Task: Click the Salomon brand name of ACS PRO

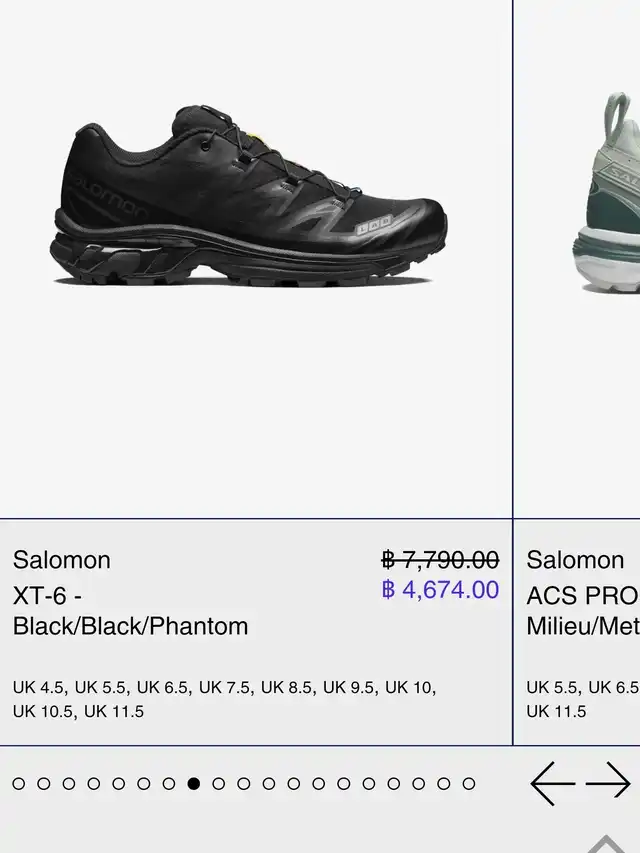Action: pyautogui.click(x=575, y=560)
